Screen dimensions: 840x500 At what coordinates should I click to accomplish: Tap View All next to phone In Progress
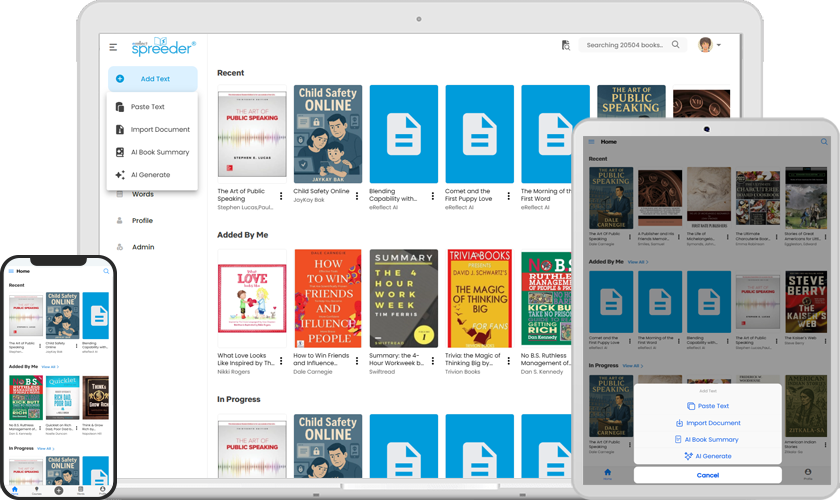tap(46, 449)
